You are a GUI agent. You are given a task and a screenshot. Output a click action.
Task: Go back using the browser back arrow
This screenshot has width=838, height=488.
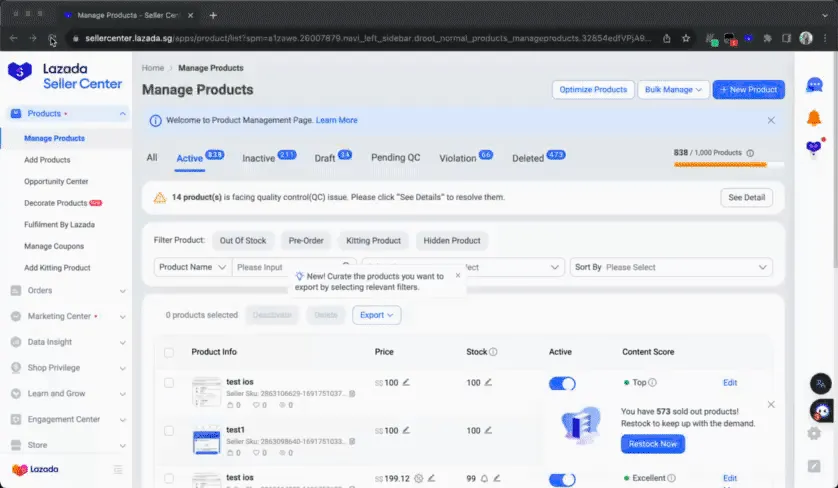click(x=13, y=38)
